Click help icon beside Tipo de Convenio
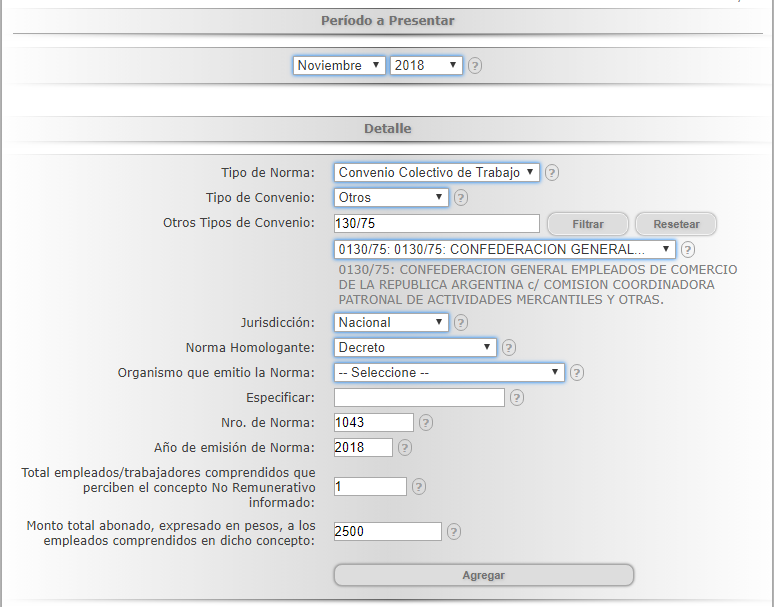Image resolution: width=774 pixels, height=607 pixels. (x=461, y=197)
